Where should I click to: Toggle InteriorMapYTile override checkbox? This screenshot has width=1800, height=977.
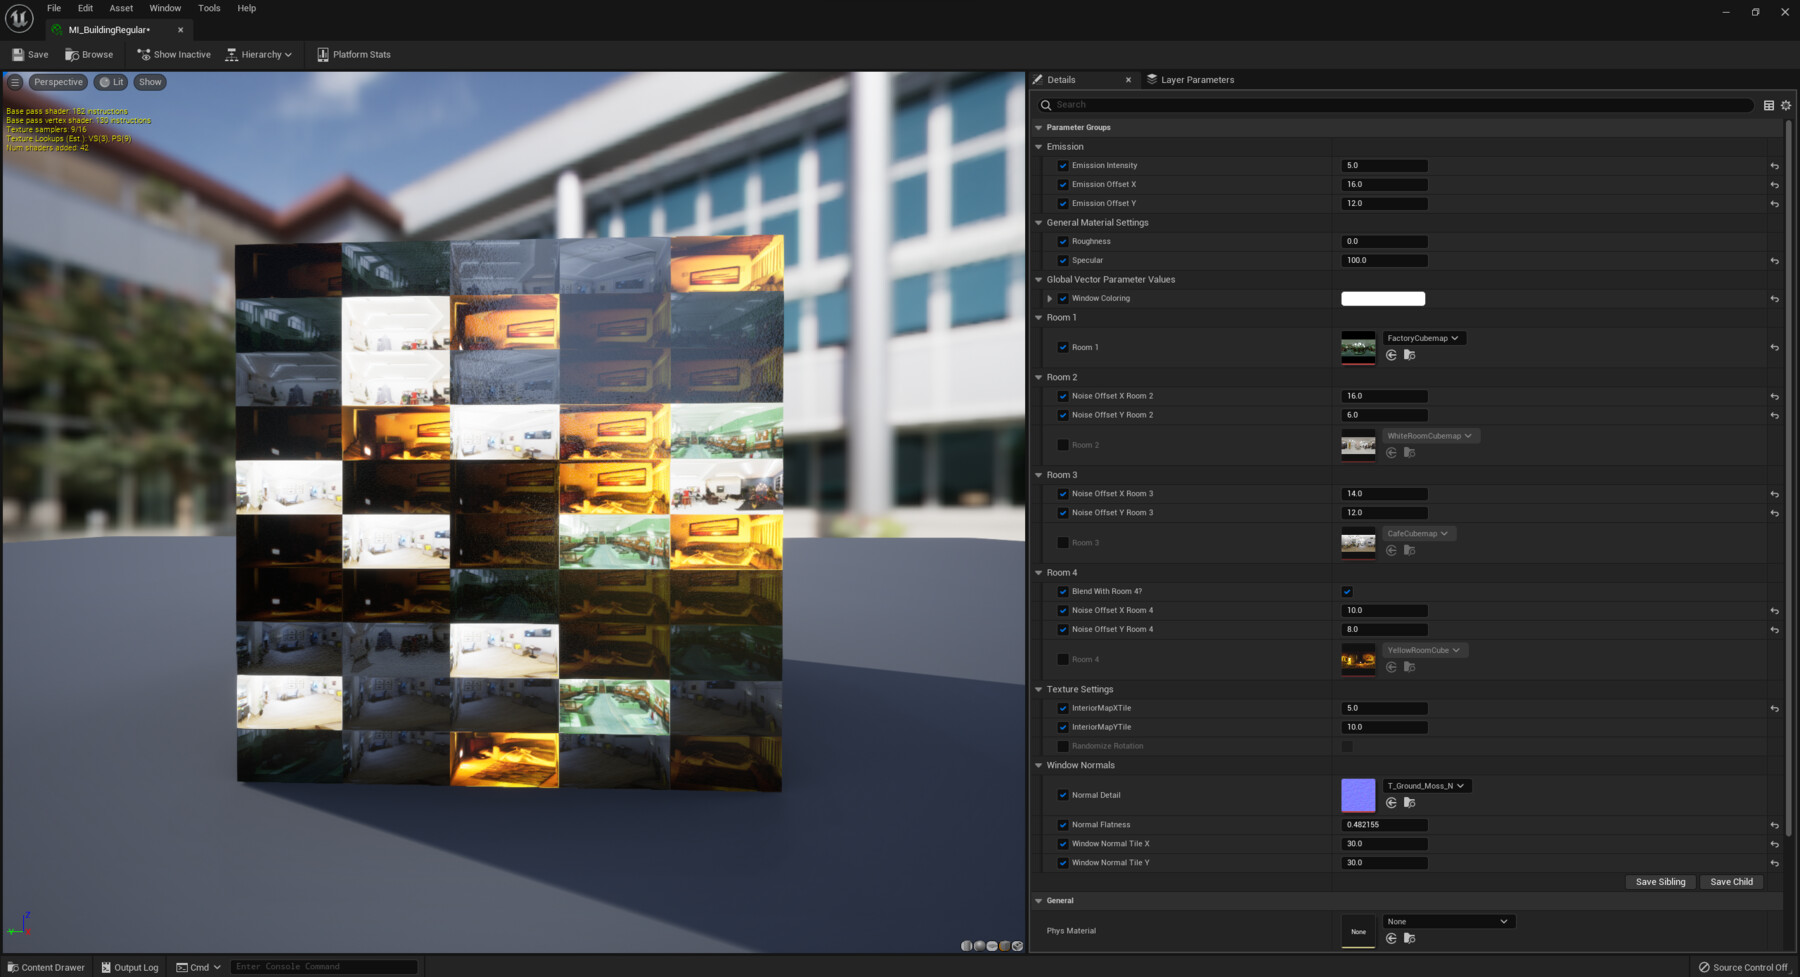[1063, 727]
